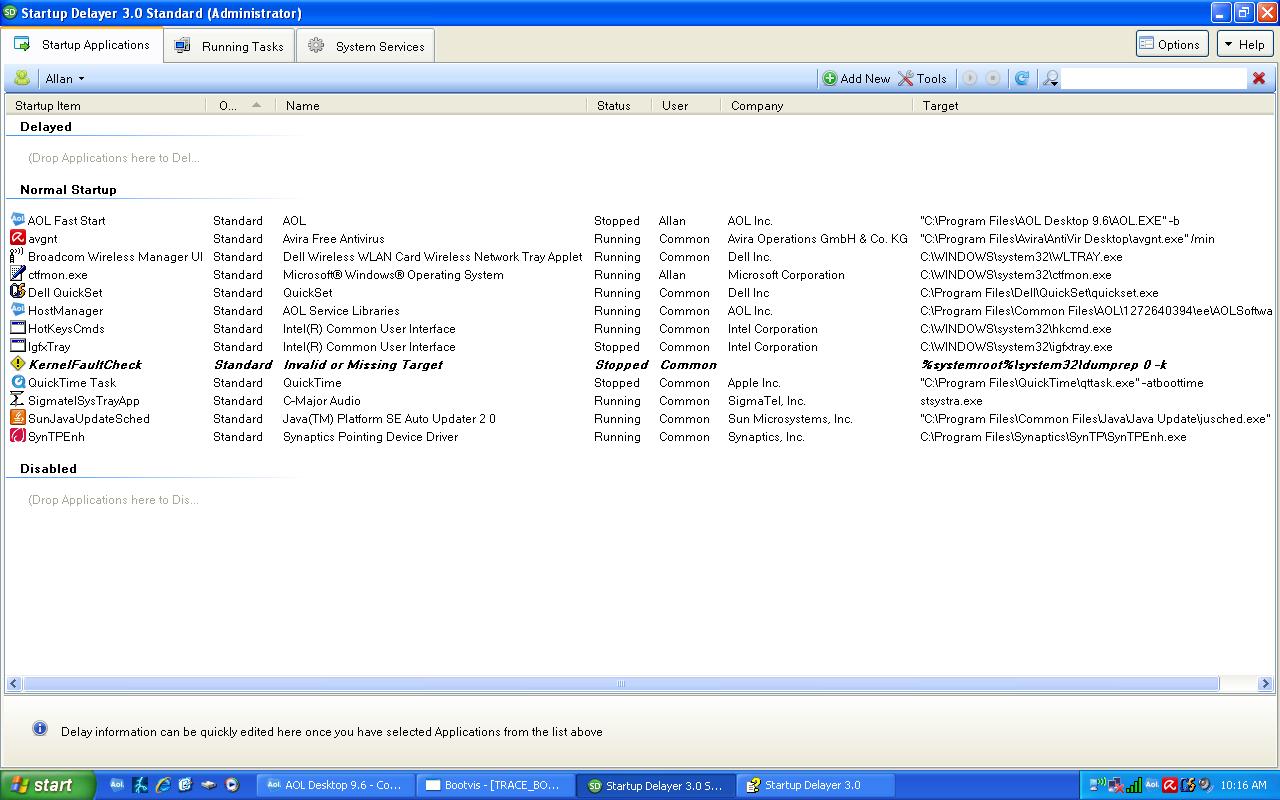The height and width of the screenshot is (800, 1280).
Task: Click the AOL Fast Start row icon
Action: pyautogui.click(x=18, y=220)
